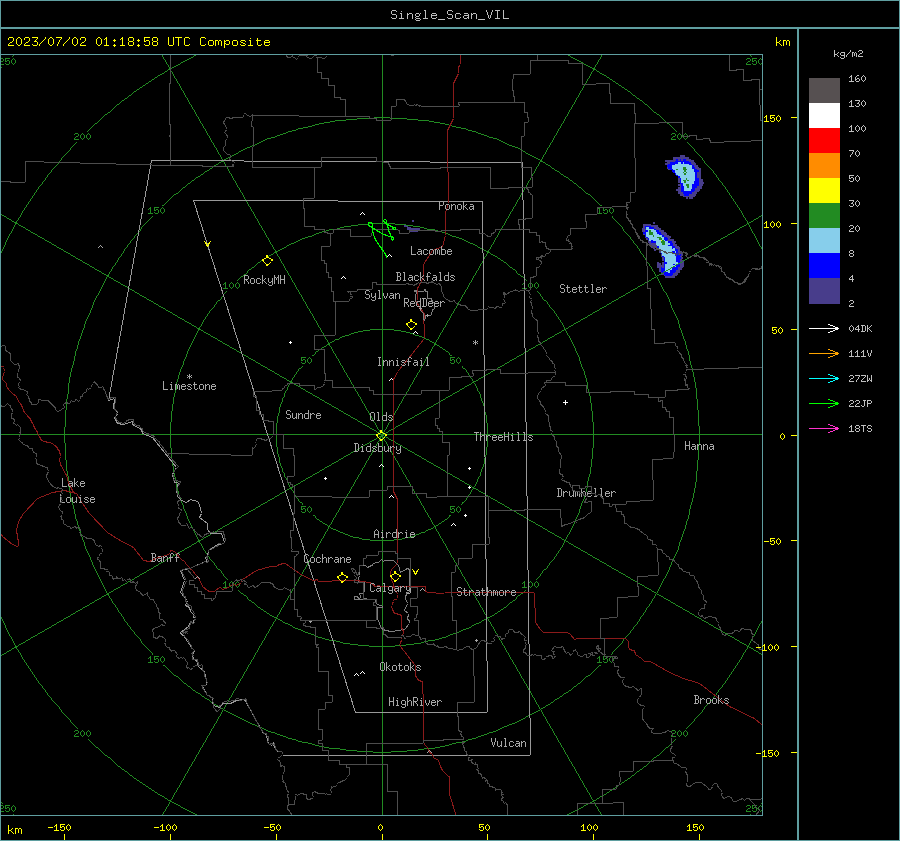Click the Innisfail town label
The height and width of the screenshot is (841, 900).
[403, 362]
